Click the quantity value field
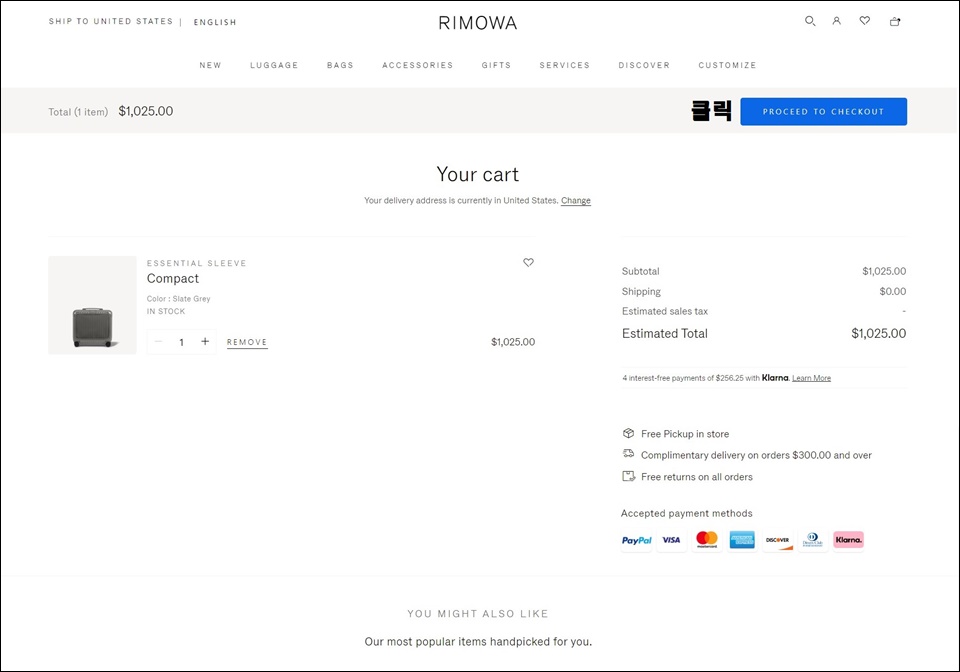The height and width of the screenshot is (672, 960). click(181, 342)
